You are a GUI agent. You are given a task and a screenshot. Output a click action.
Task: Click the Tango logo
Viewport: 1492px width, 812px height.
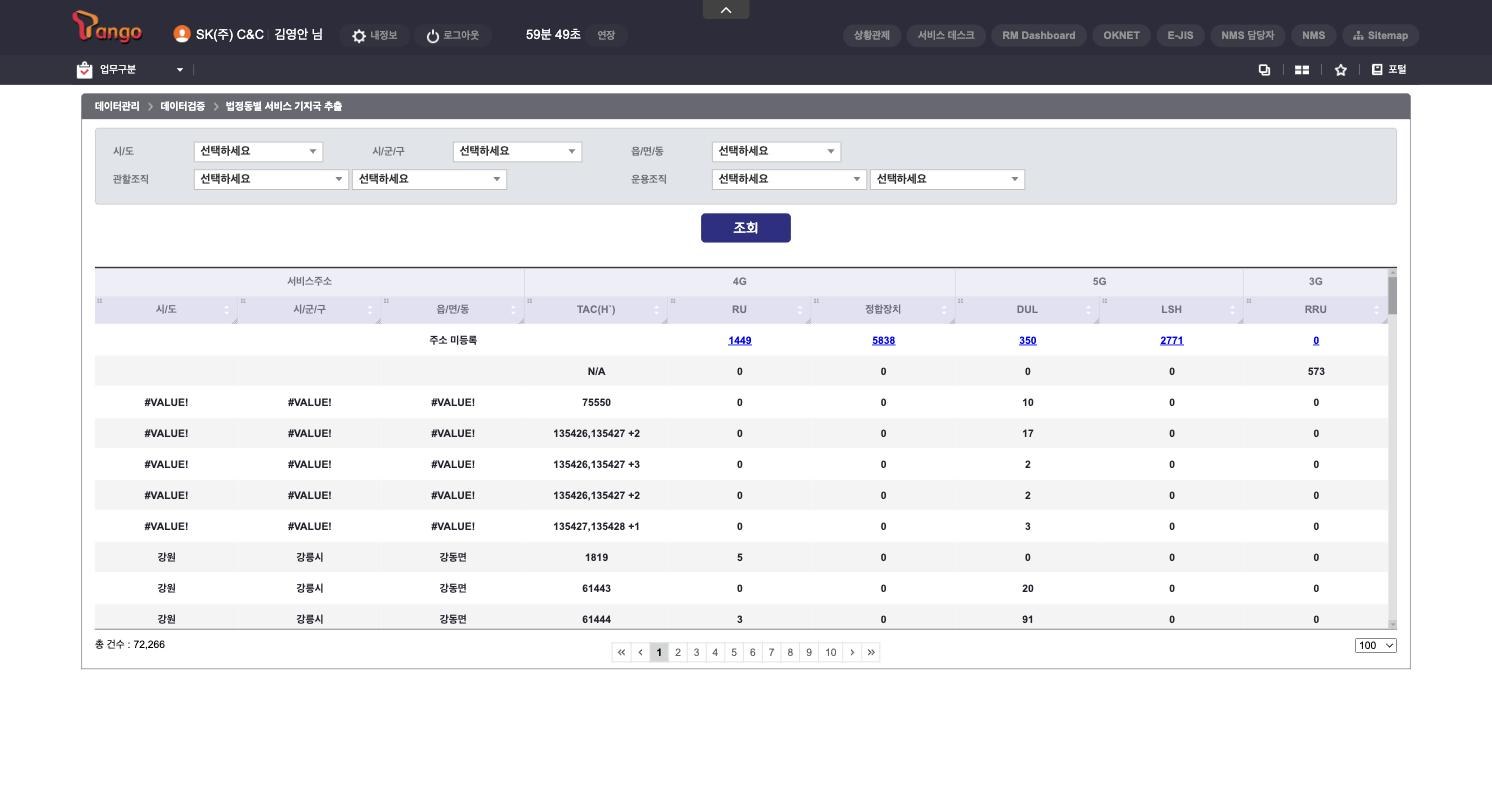click(x=107, y=28)
